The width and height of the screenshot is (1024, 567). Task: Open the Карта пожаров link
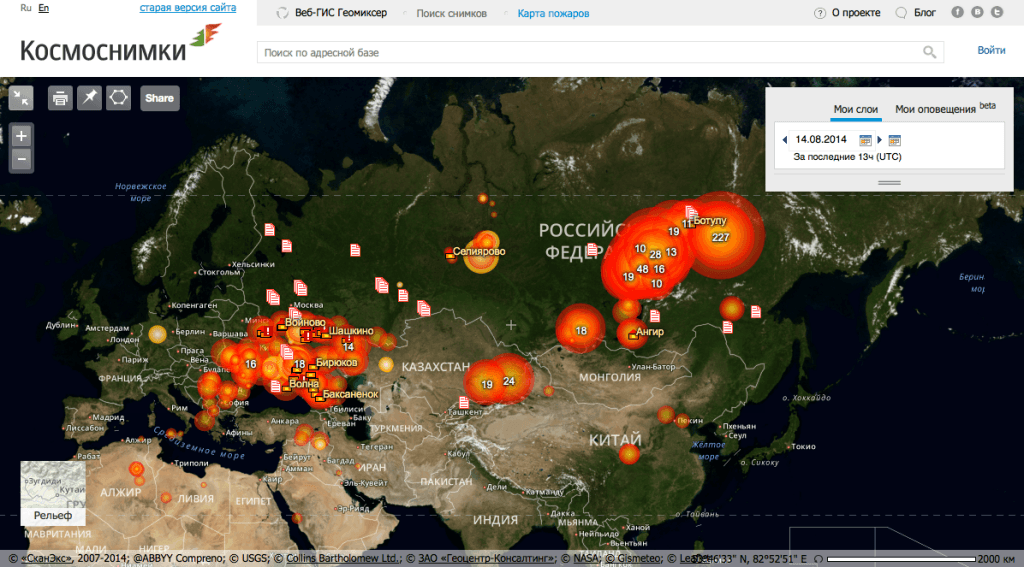point(553,14)
